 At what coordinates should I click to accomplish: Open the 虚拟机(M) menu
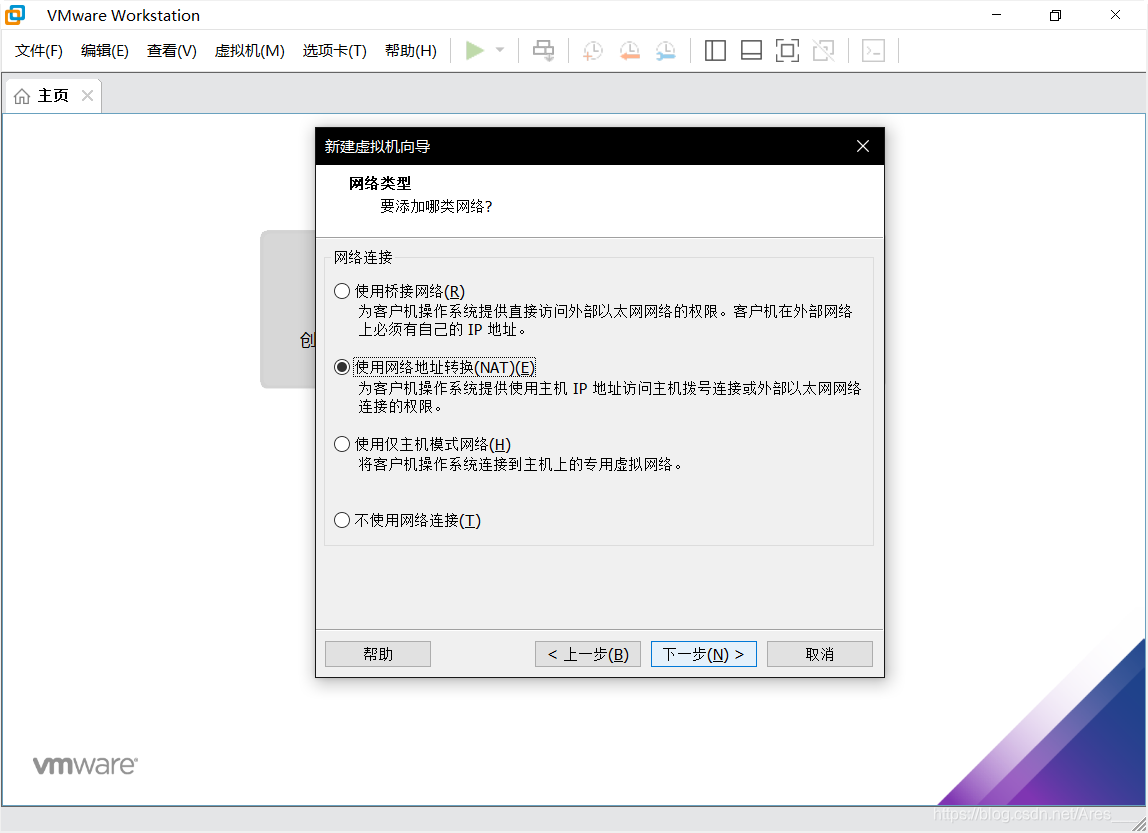(250, 51)
